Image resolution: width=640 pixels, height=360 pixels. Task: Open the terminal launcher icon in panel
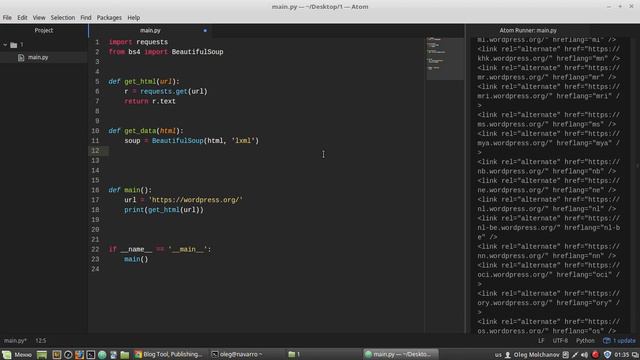91,354
